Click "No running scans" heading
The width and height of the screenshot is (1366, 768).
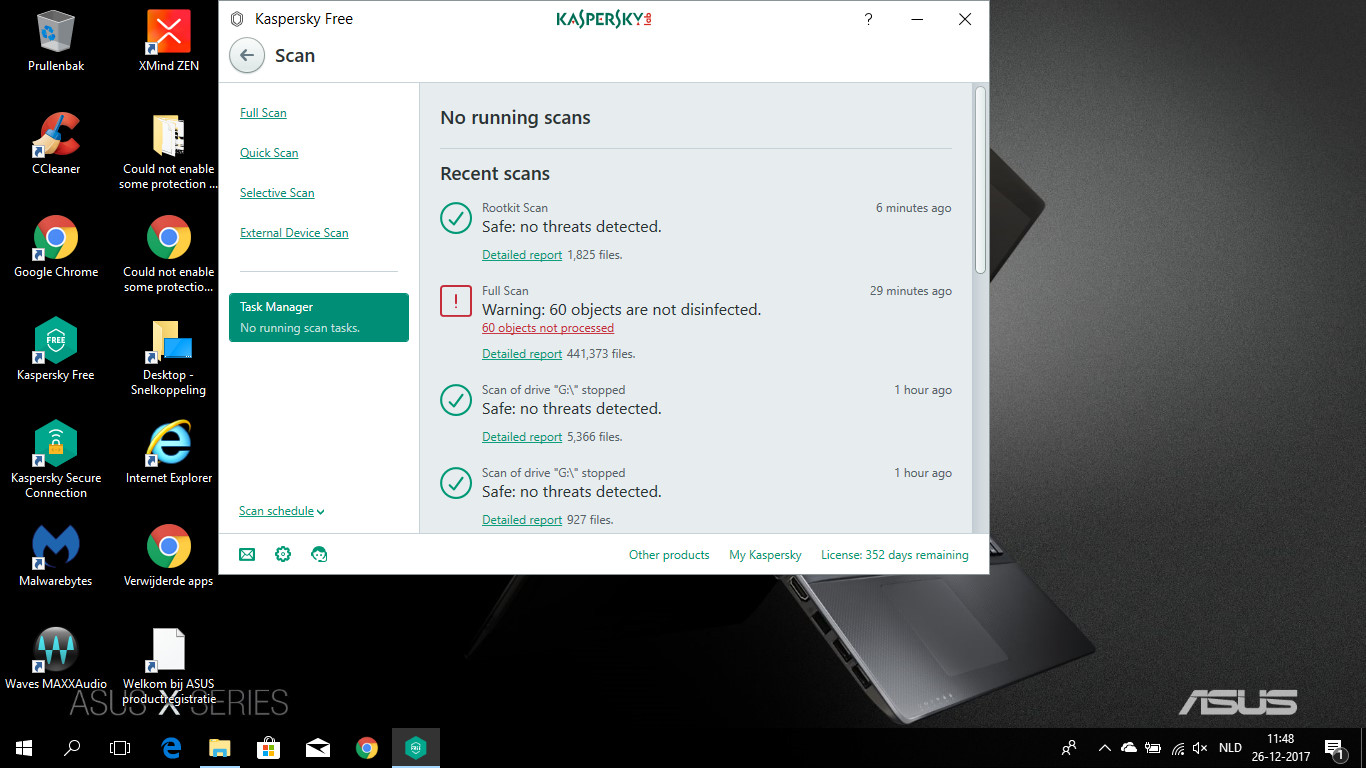[x=515, y=118]
